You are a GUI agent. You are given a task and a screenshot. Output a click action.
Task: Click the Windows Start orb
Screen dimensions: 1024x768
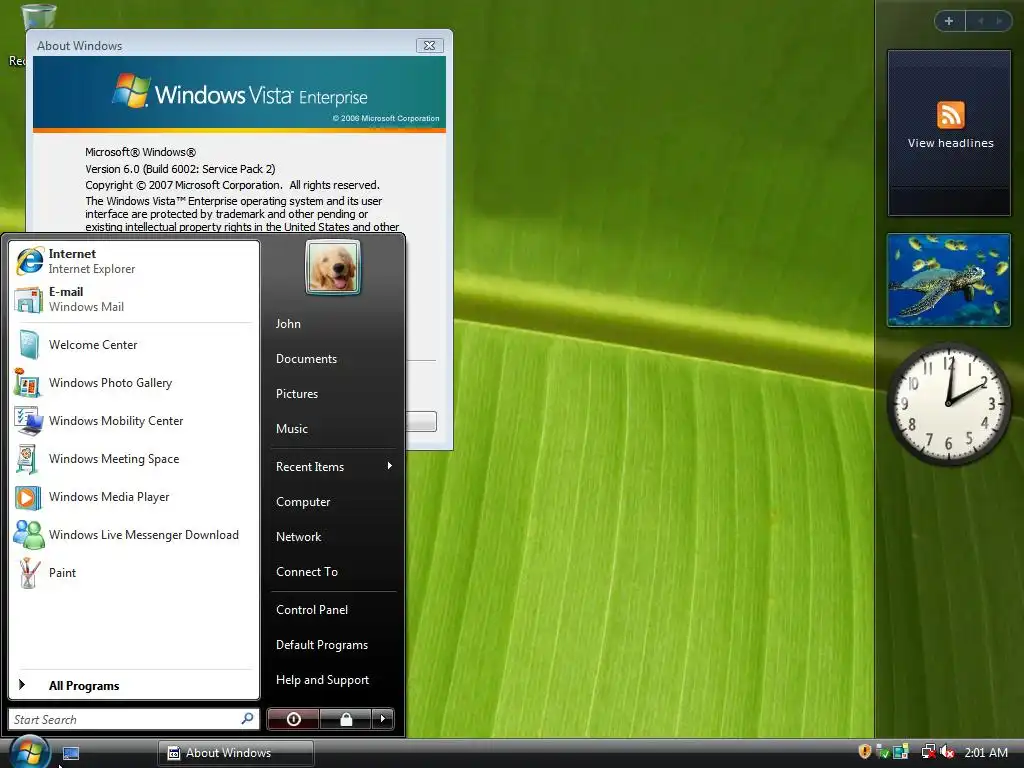tap(29, 752)
